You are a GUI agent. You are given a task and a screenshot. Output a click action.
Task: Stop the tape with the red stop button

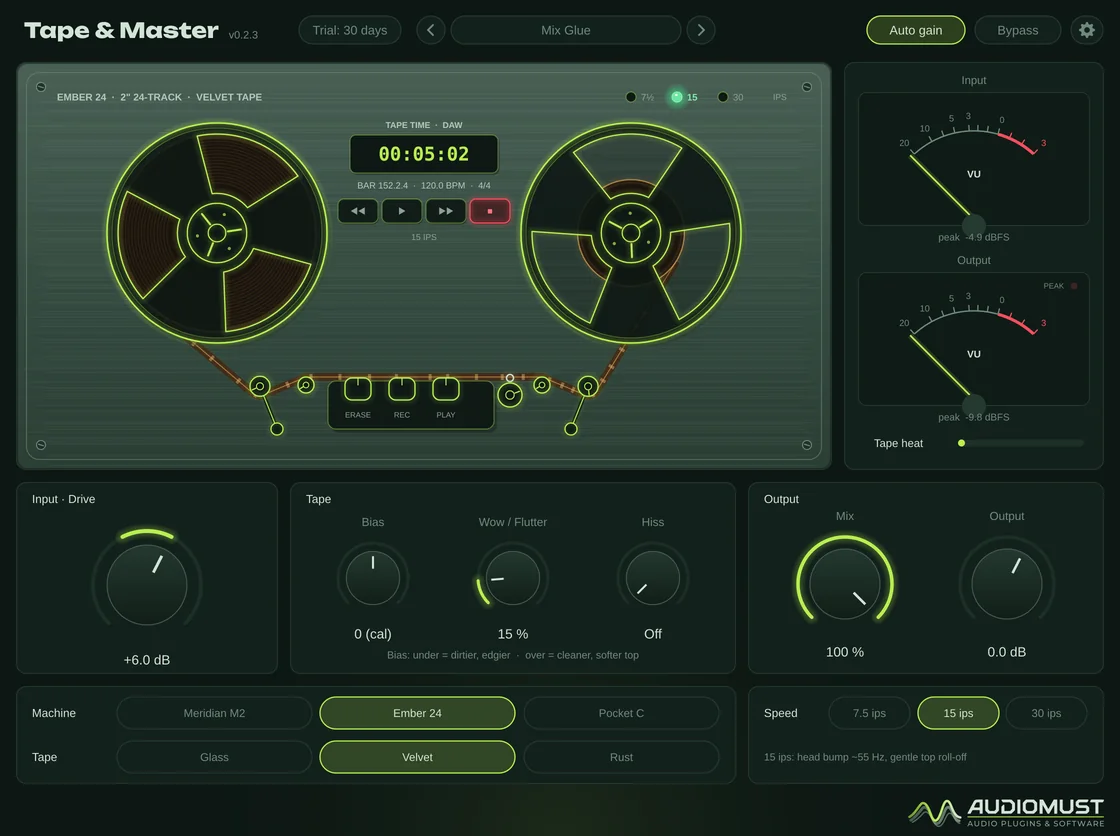(x=490, y=211)
